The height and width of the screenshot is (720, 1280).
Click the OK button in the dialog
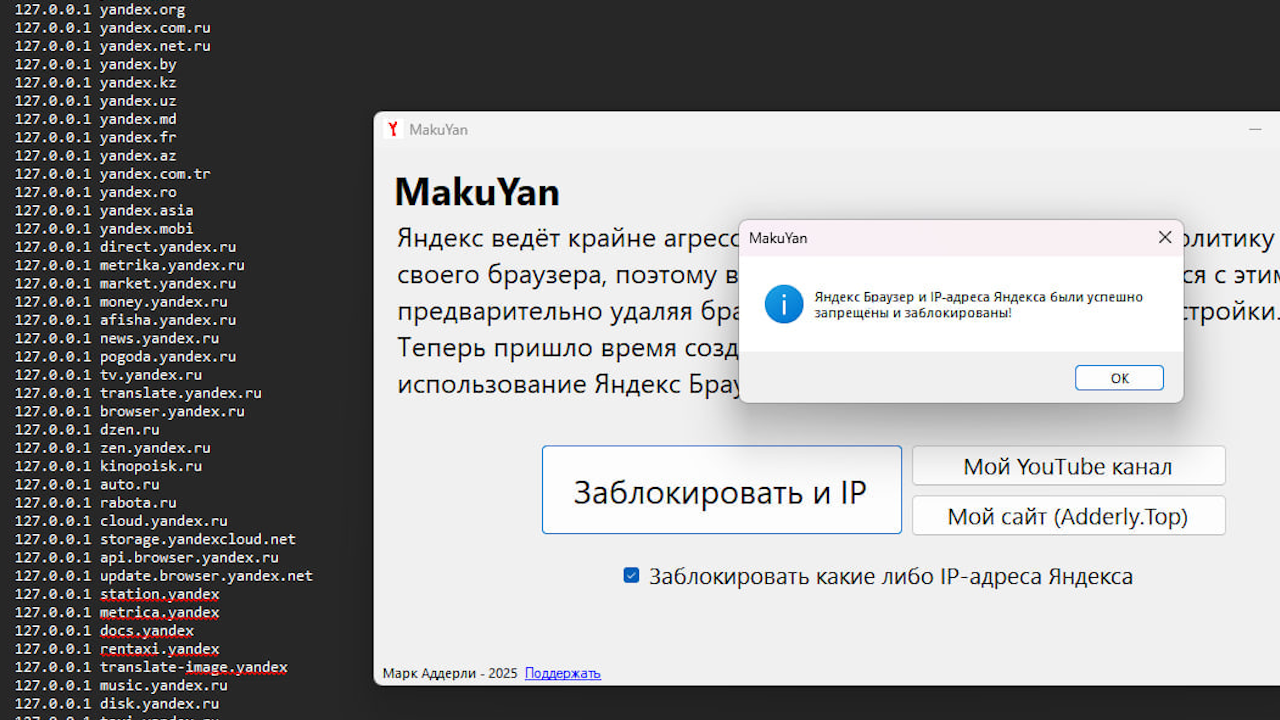[x=1119, y=378]
